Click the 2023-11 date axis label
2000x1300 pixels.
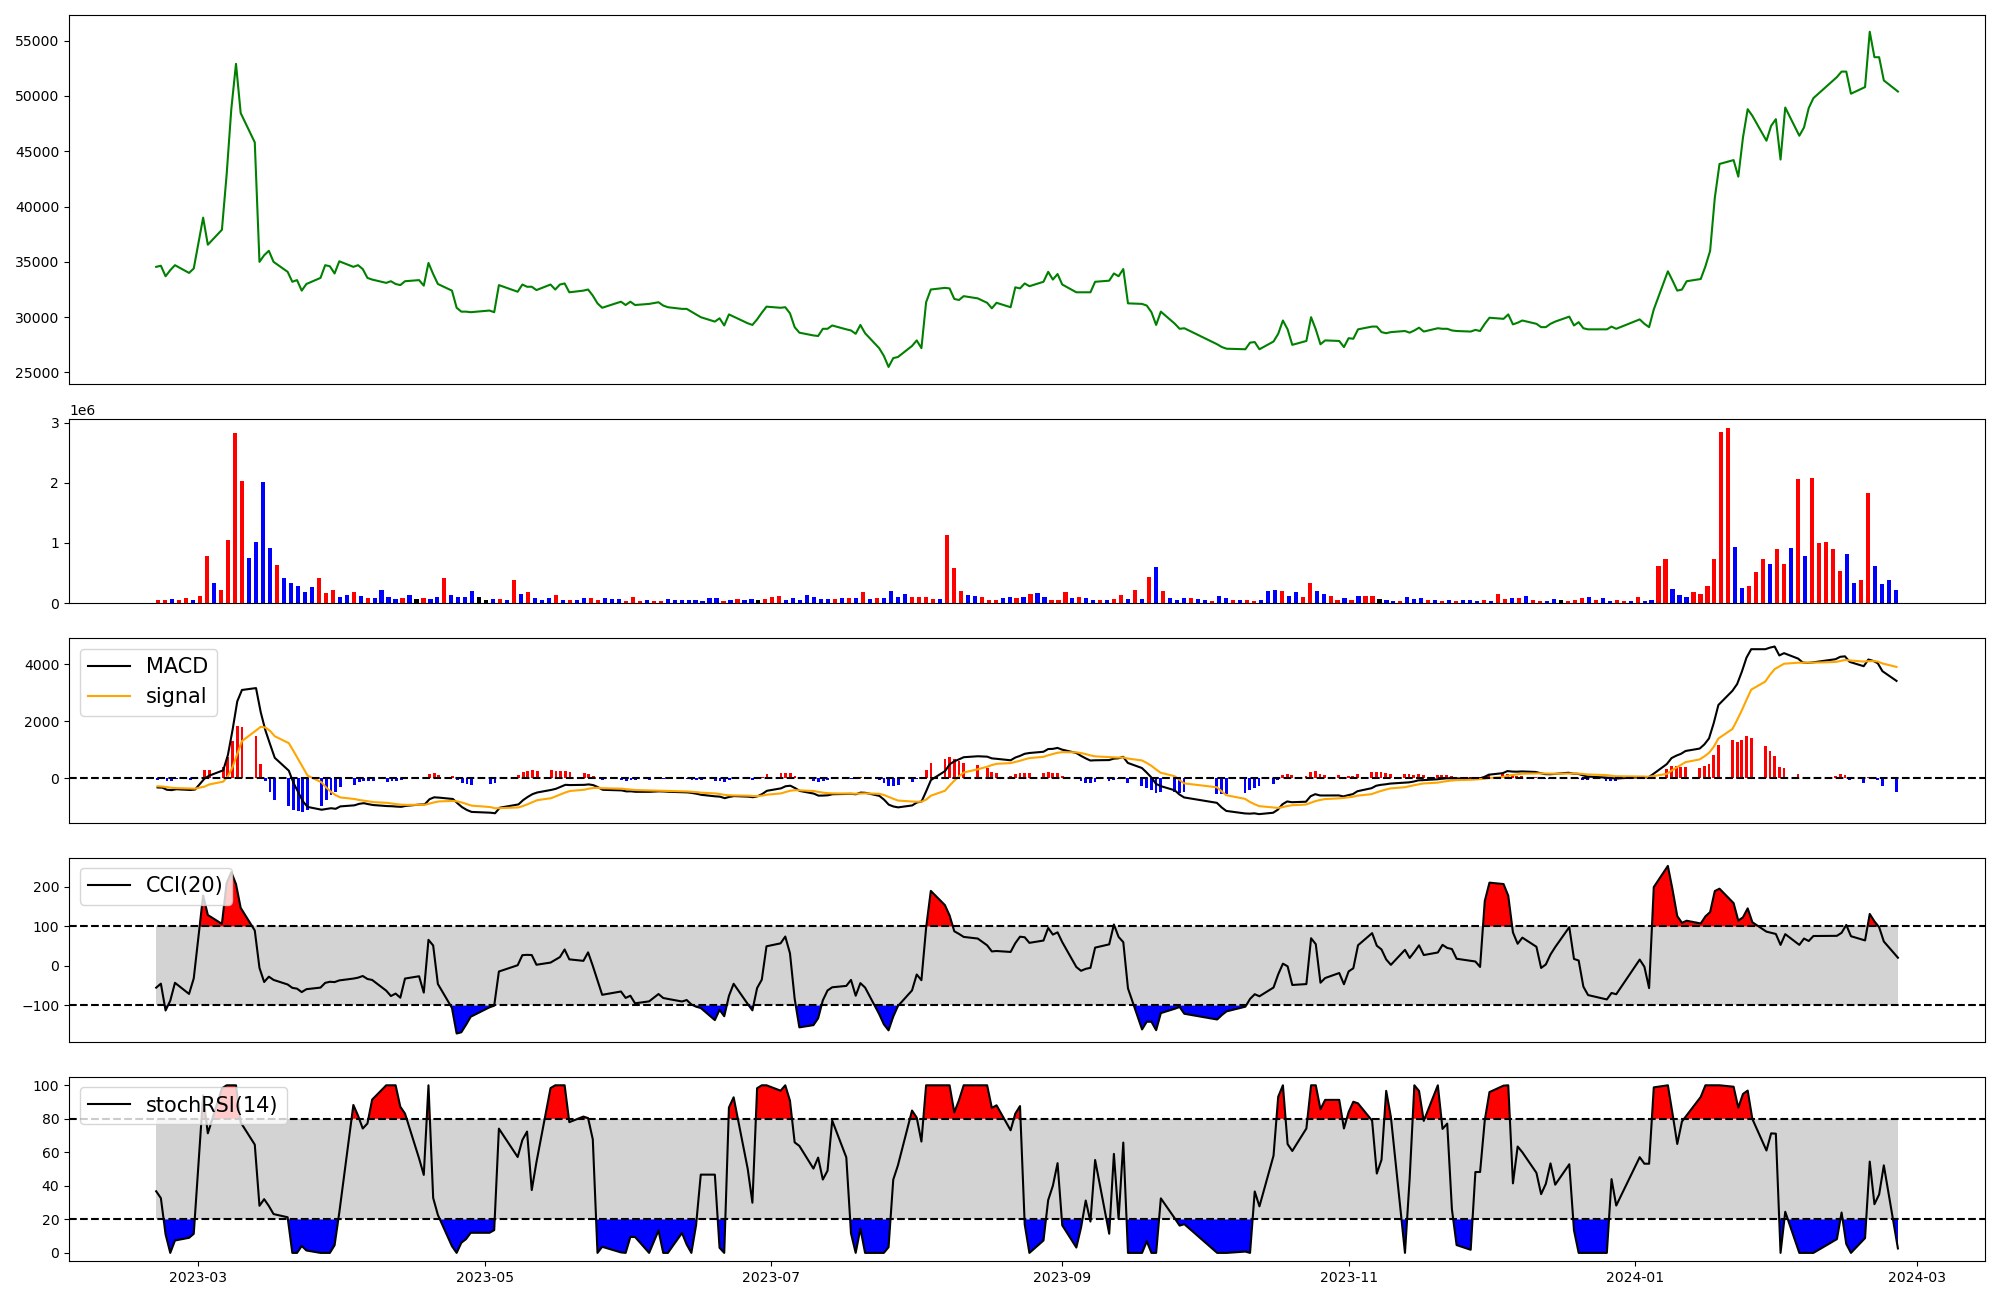[x=1349, y=1277]
